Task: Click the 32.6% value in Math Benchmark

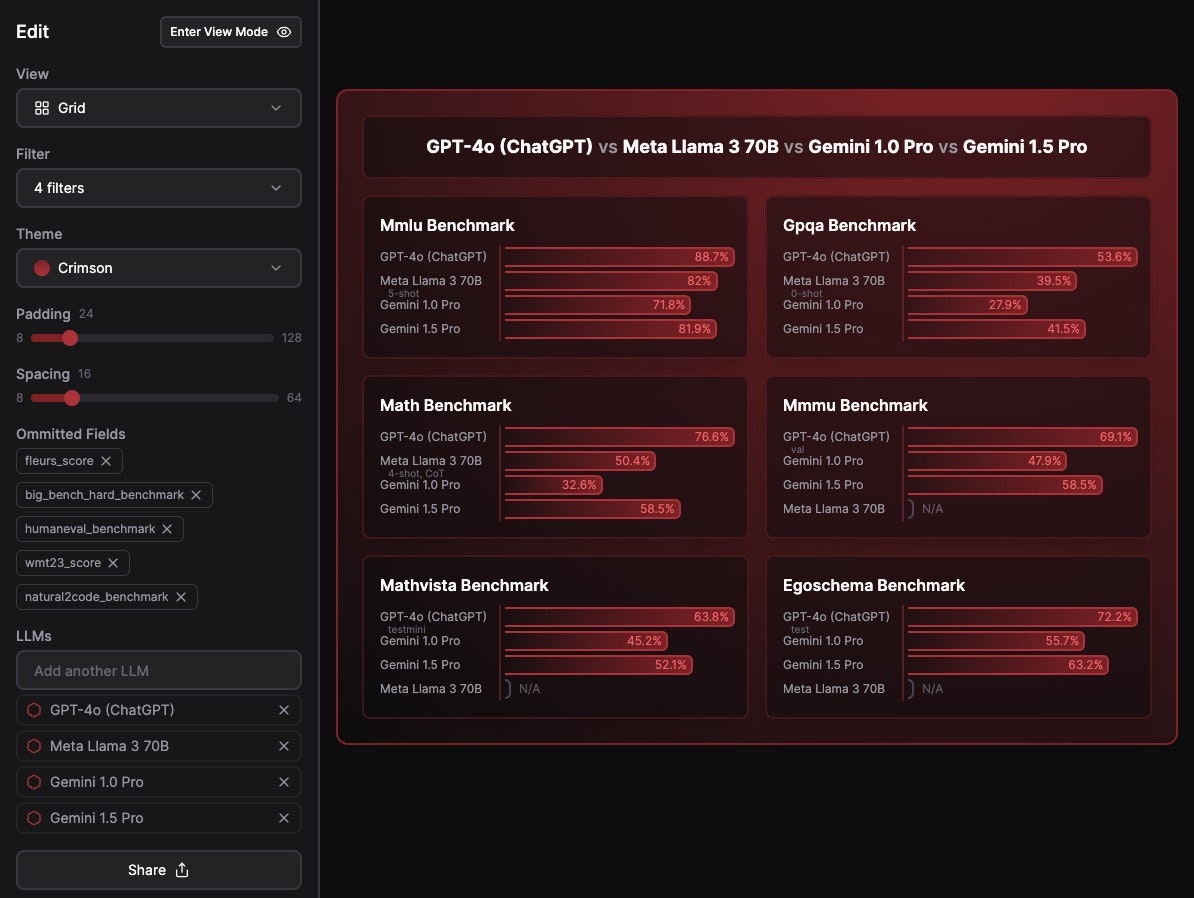Action: (579, 485)
